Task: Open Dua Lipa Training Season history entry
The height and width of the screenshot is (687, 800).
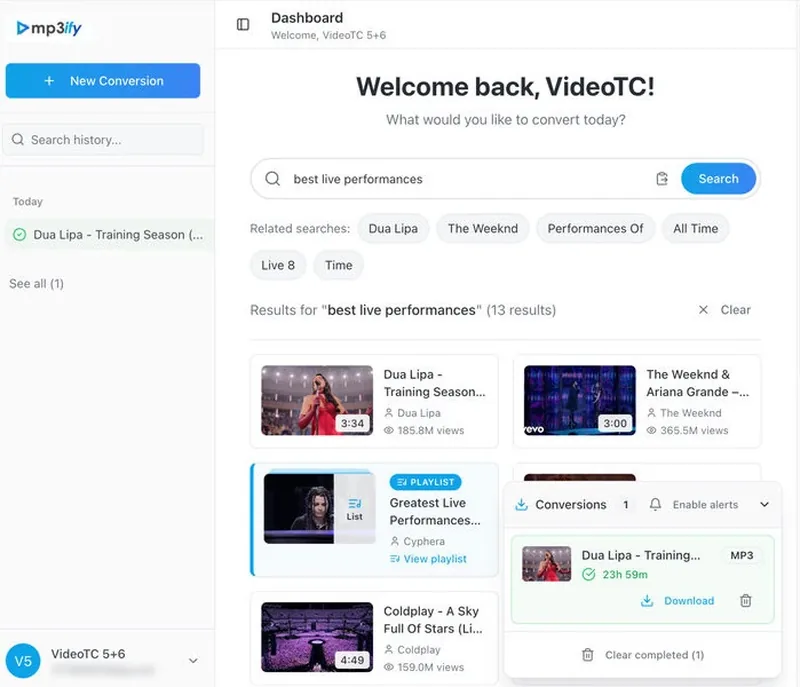Action: [108, 235]
